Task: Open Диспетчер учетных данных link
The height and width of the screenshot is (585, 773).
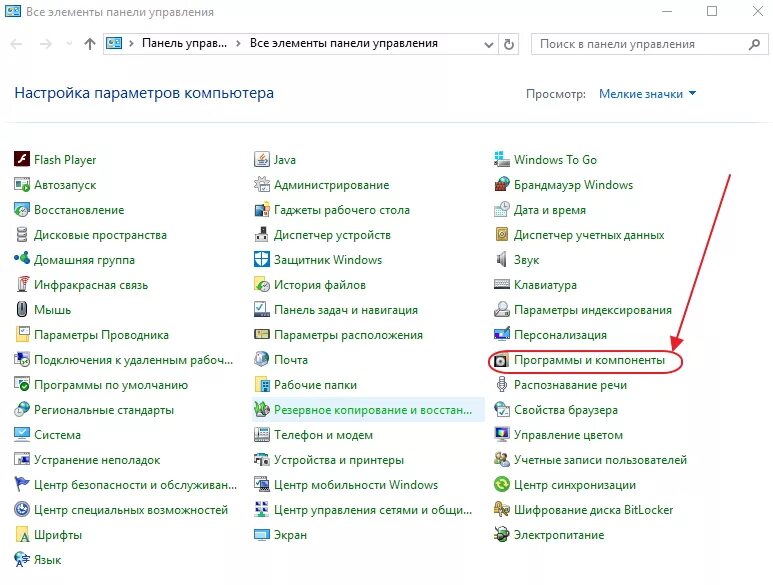Action: (589, 235)
